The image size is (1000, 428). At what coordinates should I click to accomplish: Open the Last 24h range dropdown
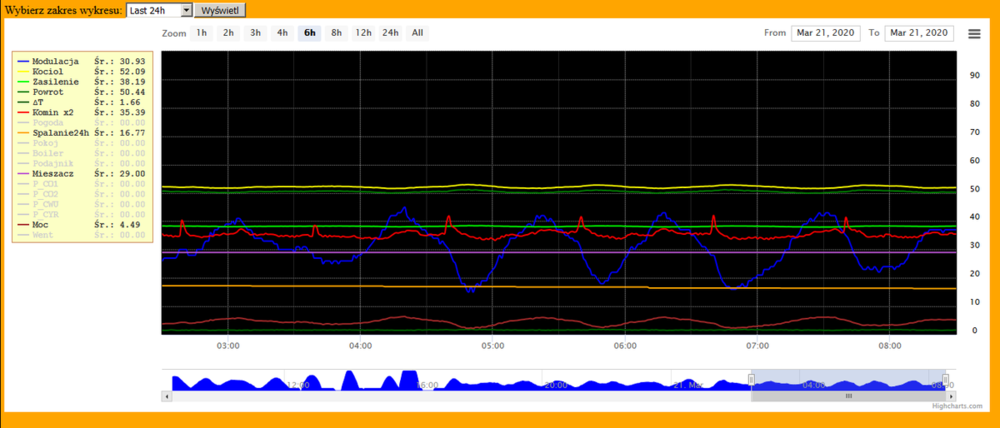coord(159,9)
